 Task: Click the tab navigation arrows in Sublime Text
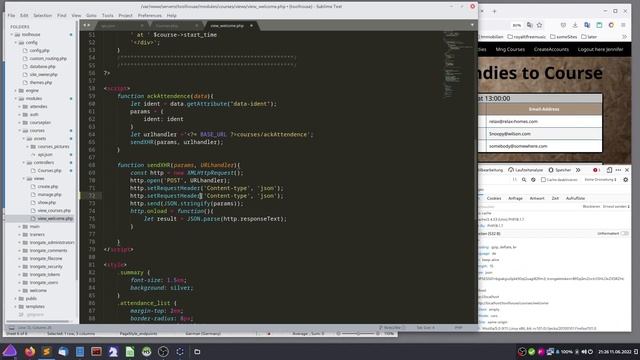pyautogui.click(x=87, y=25)
